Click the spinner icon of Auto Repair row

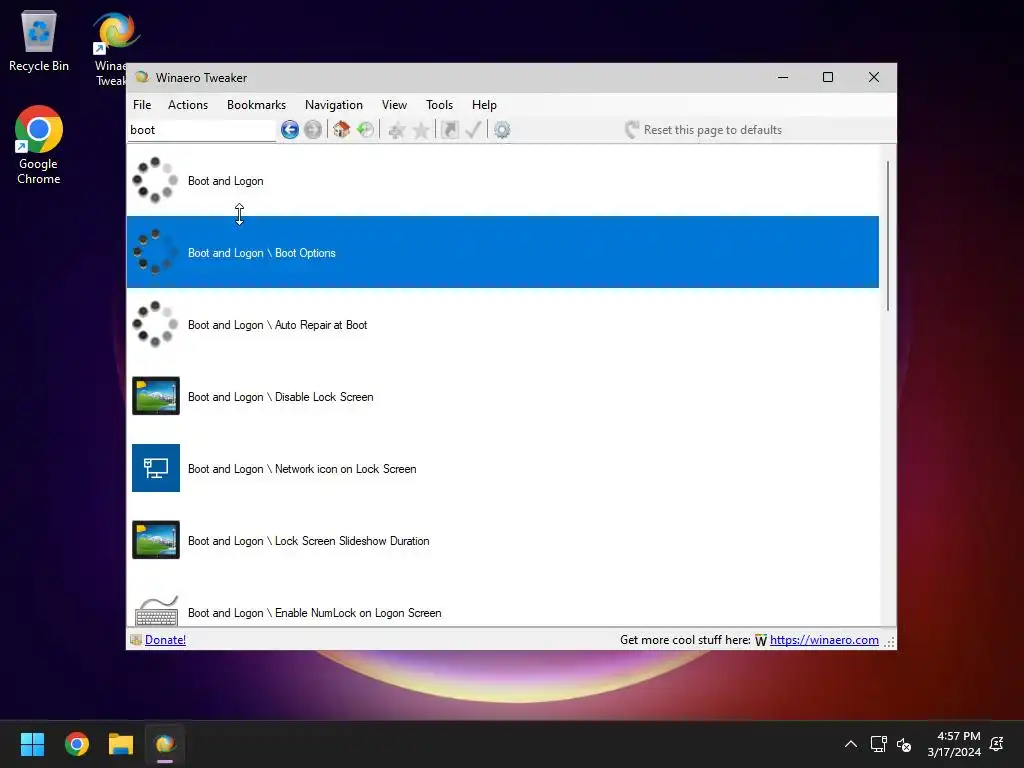point(155,325)
